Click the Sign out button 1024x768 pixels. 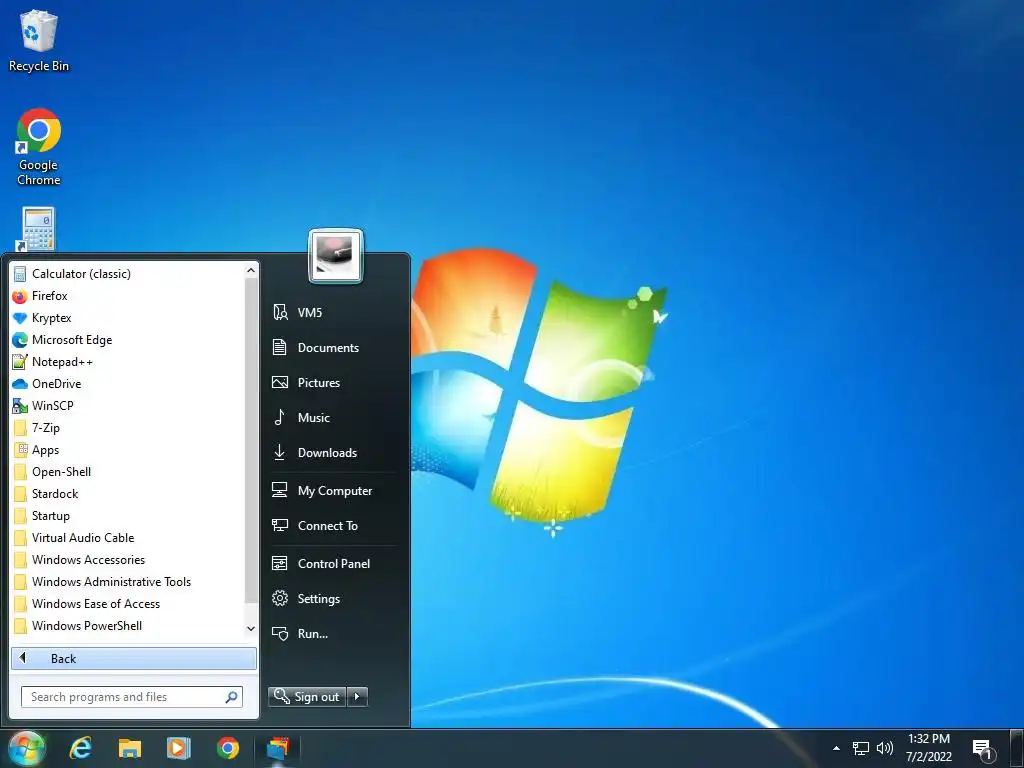pyautogui.click(x=307, y=697)
